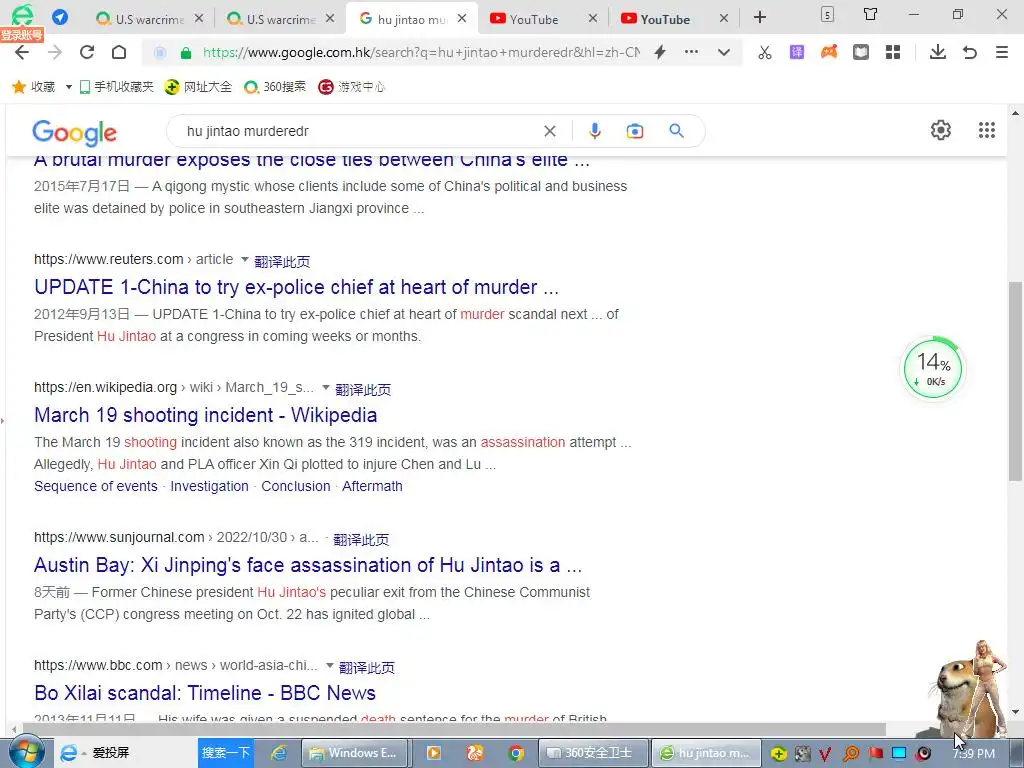
Task: Open the four-squares extensions grid
Action: coord(893,52)
